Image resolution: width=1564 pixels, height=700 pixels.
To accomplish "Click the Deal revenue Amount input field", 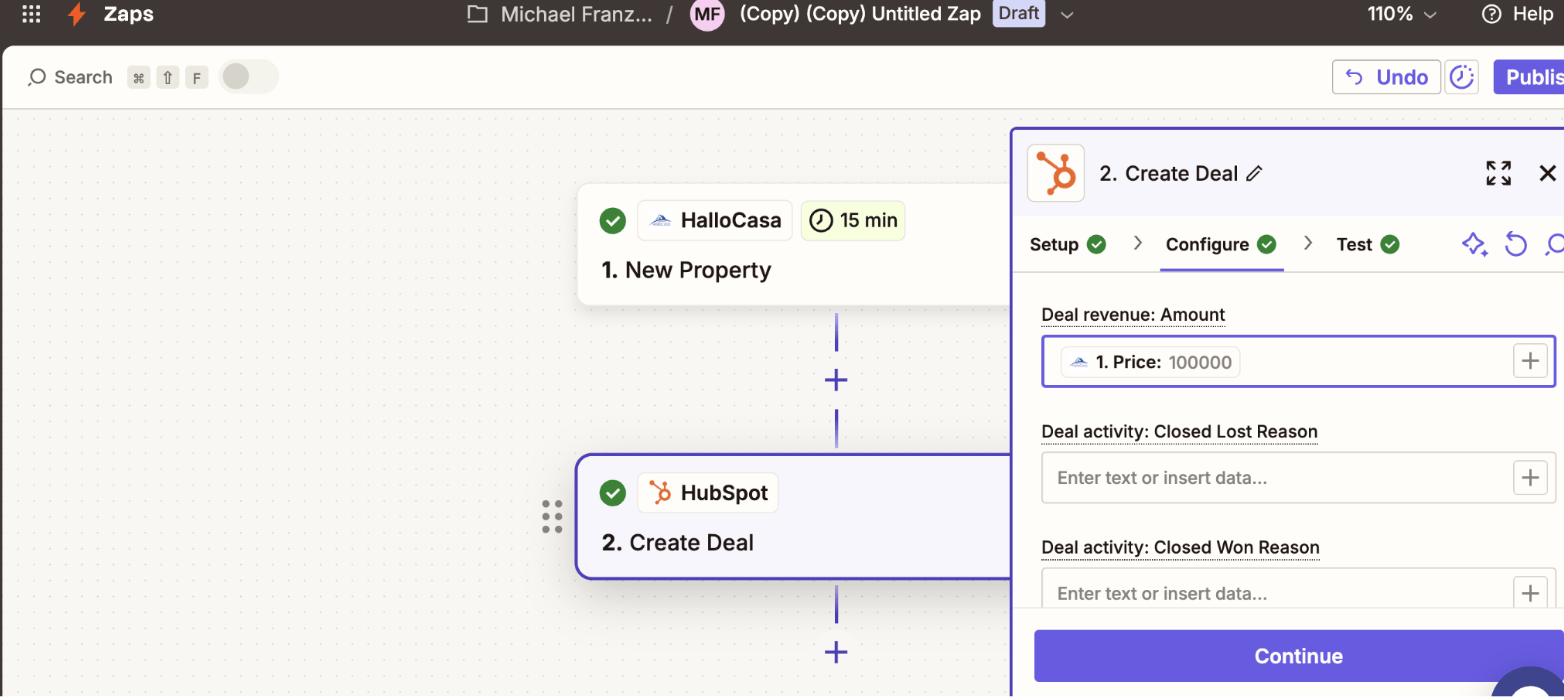I will tap(1298, 361).
